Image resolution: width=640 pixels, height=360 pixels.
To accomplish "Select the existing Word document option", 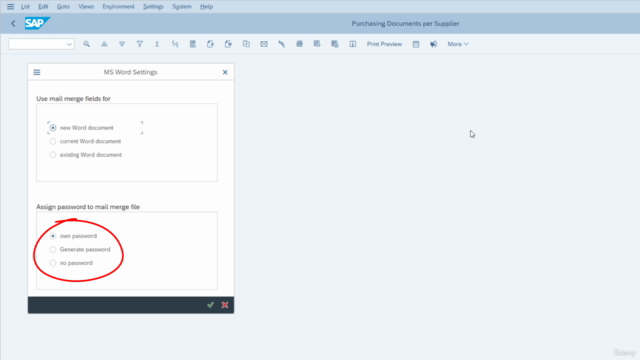I will point(53,155).
